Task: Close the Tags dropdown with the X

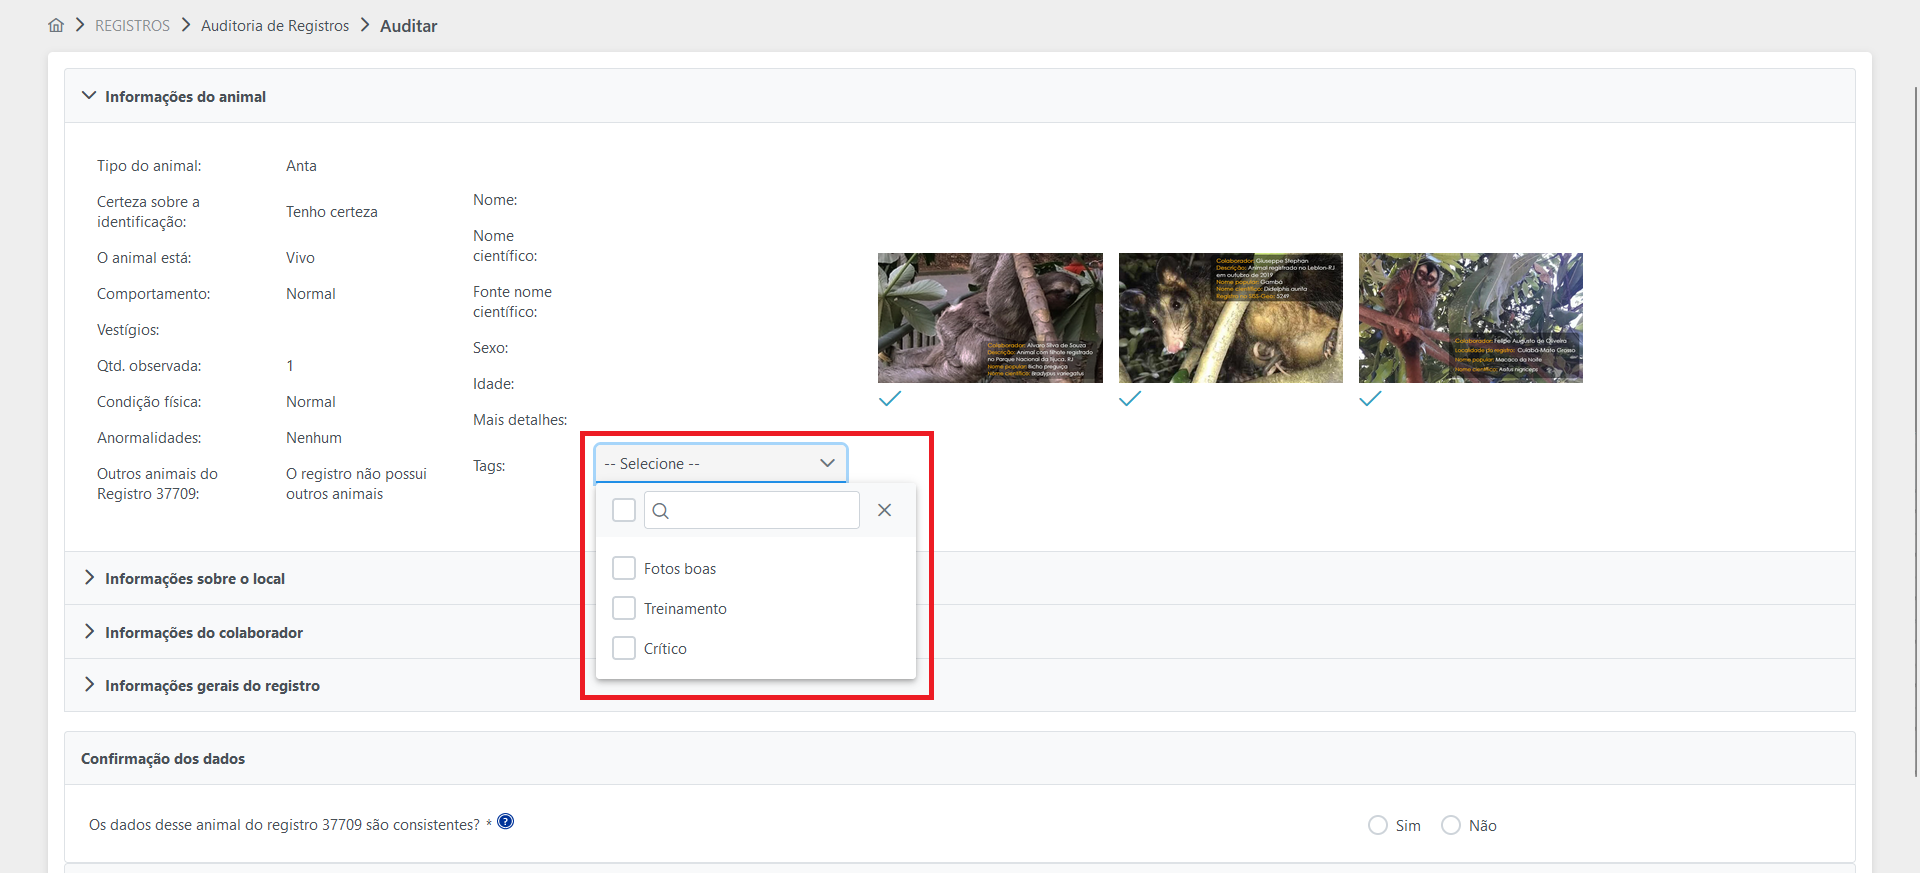Action: [884, 510]
